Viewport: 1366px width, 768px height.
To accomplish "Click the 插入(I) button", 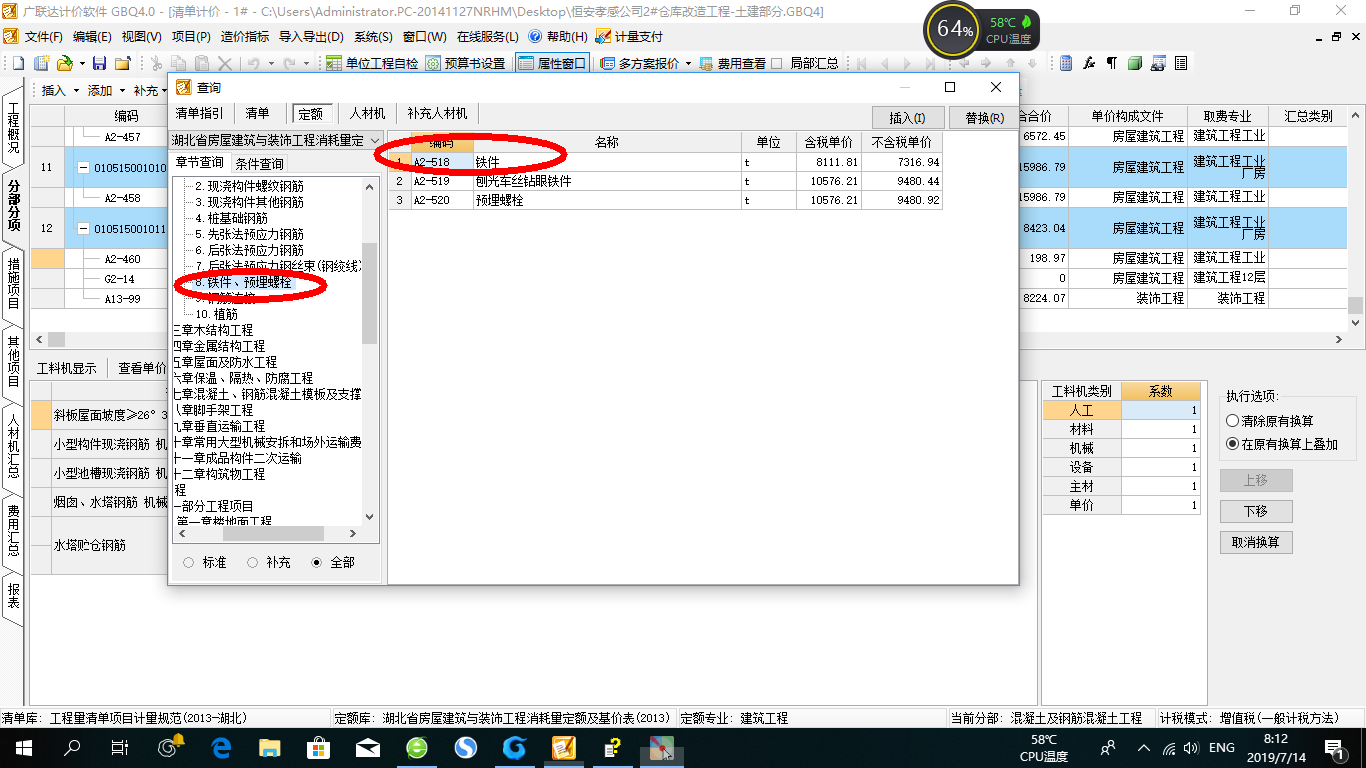I will (908, 118).
